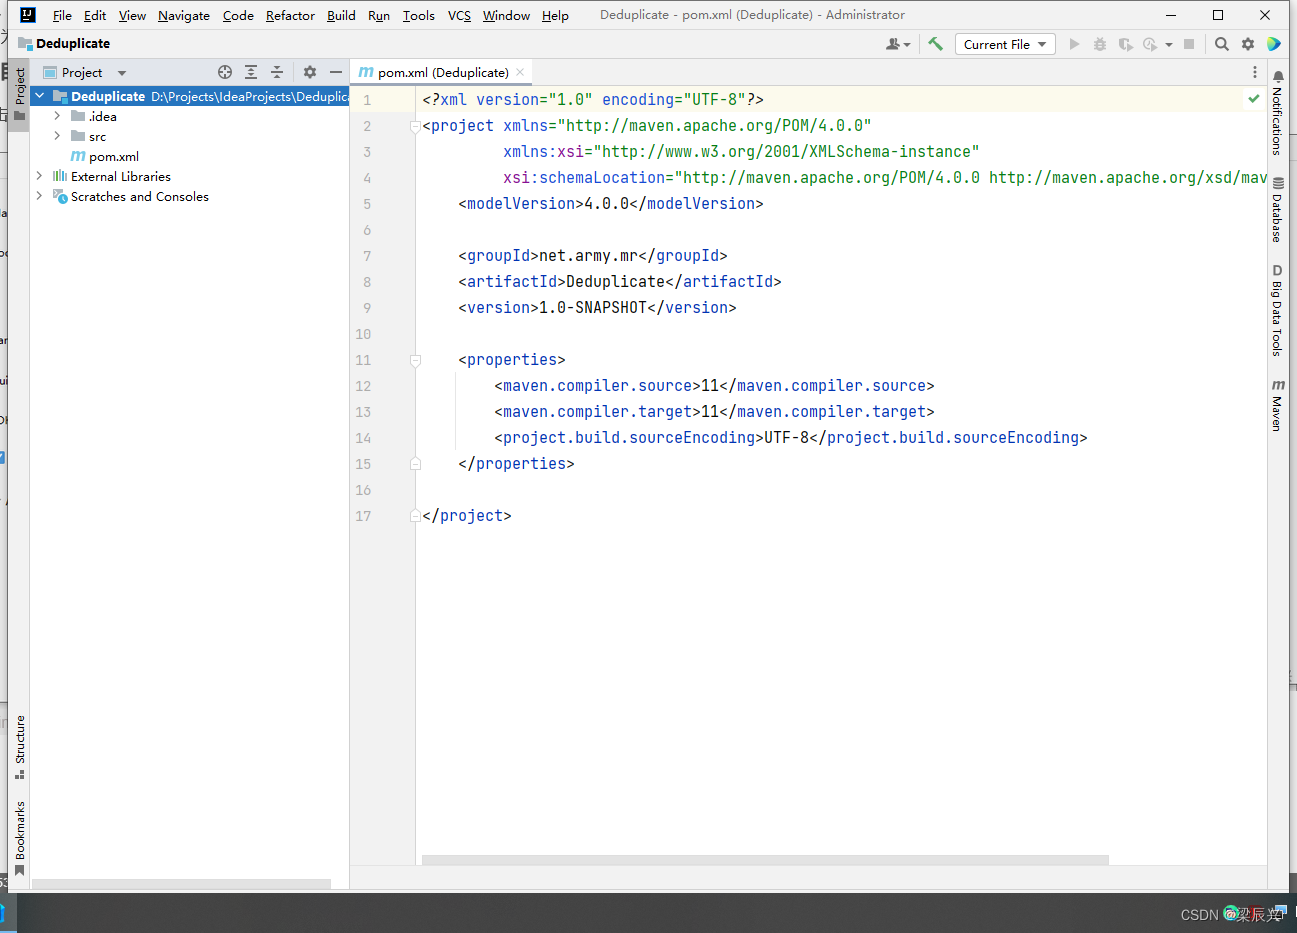Toggle the Bookmarks tool window tab

[19, 838]
